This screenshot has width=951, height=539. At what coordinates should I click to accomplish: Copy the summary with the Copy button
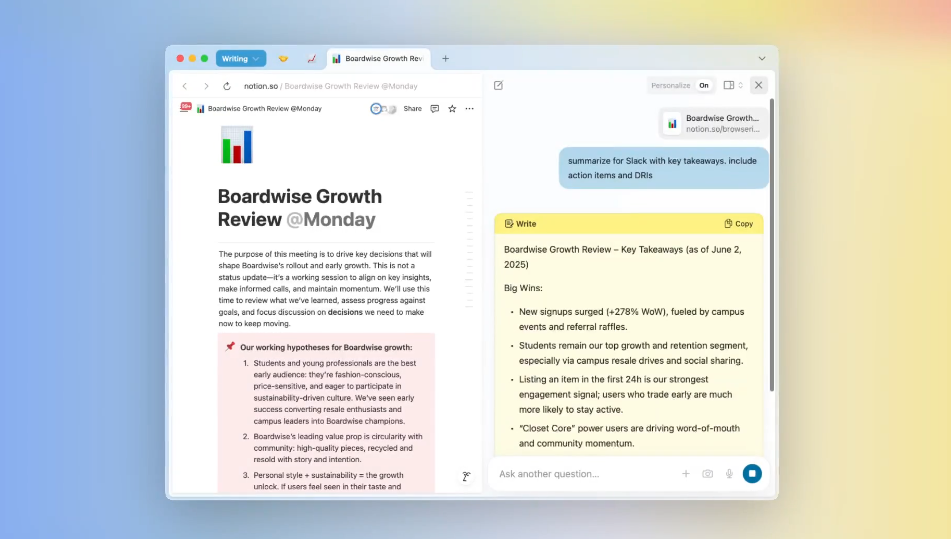coord(739,224)
